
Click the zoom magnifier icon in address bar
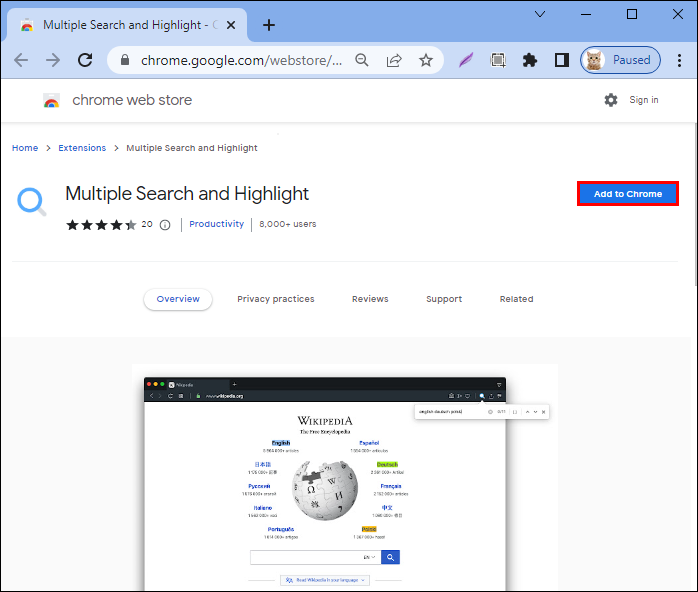[362, 60]
